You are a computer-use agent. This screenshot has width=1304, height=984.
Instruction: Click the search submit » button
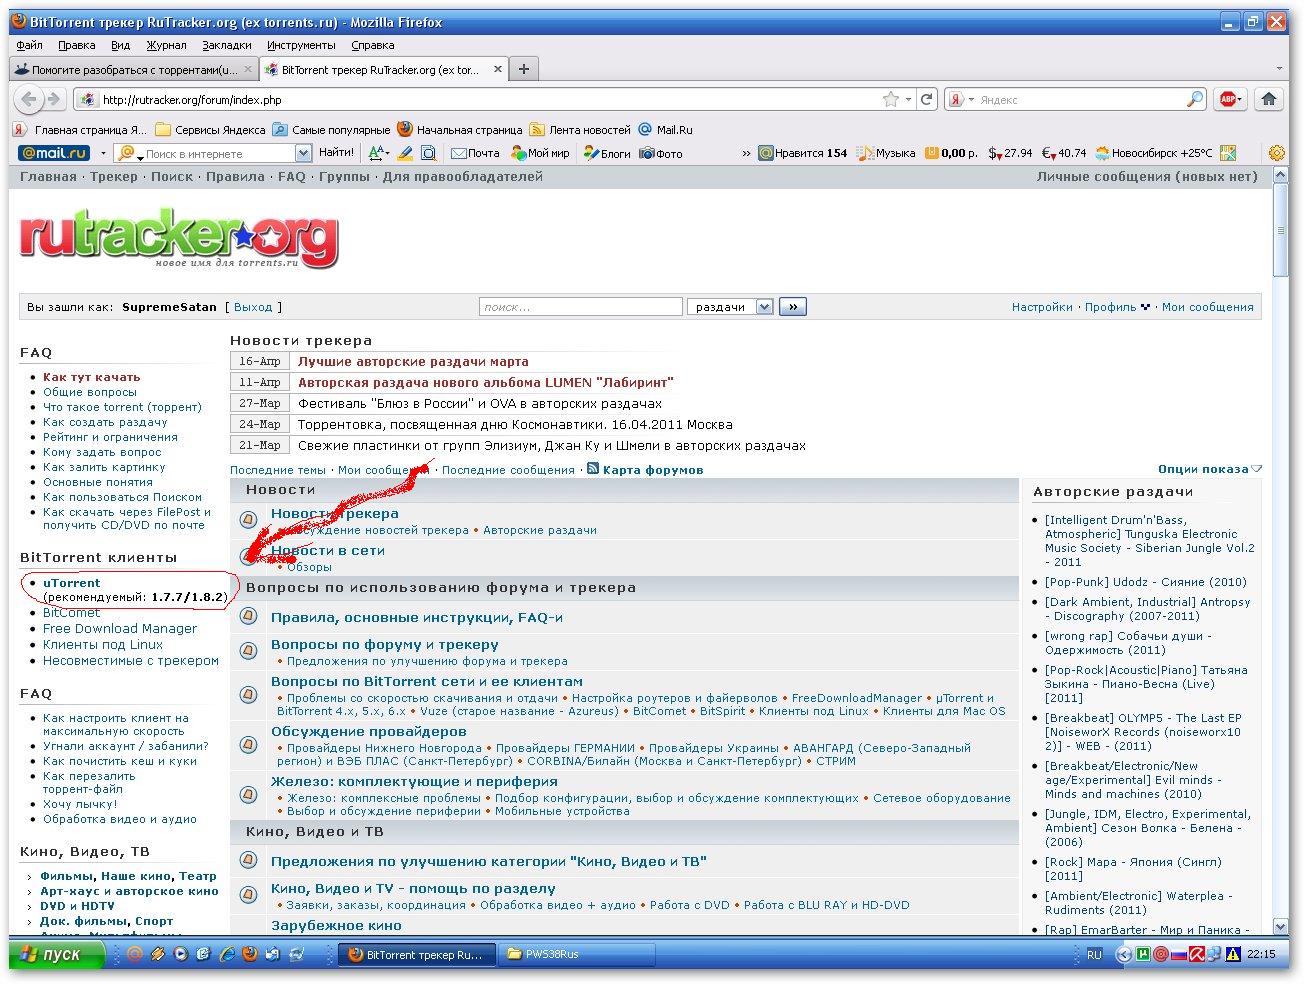point(793,307)
